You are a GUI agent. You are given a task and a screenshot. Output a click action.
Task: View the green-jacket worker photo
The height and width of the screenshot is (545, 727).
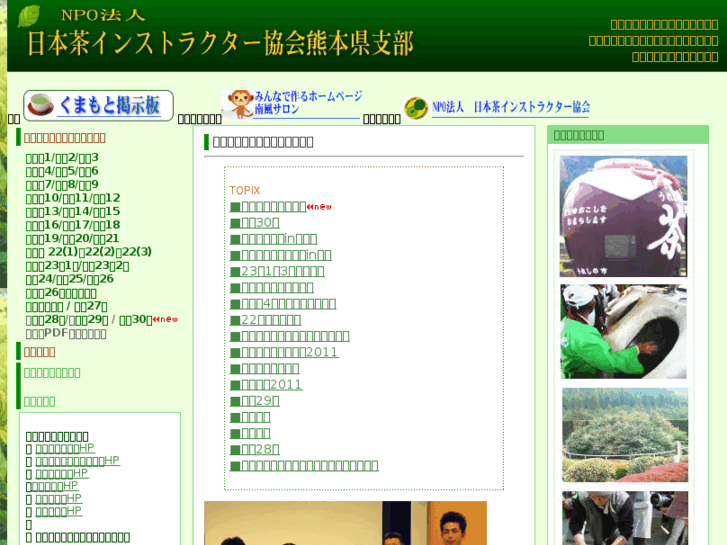(624, 332)
